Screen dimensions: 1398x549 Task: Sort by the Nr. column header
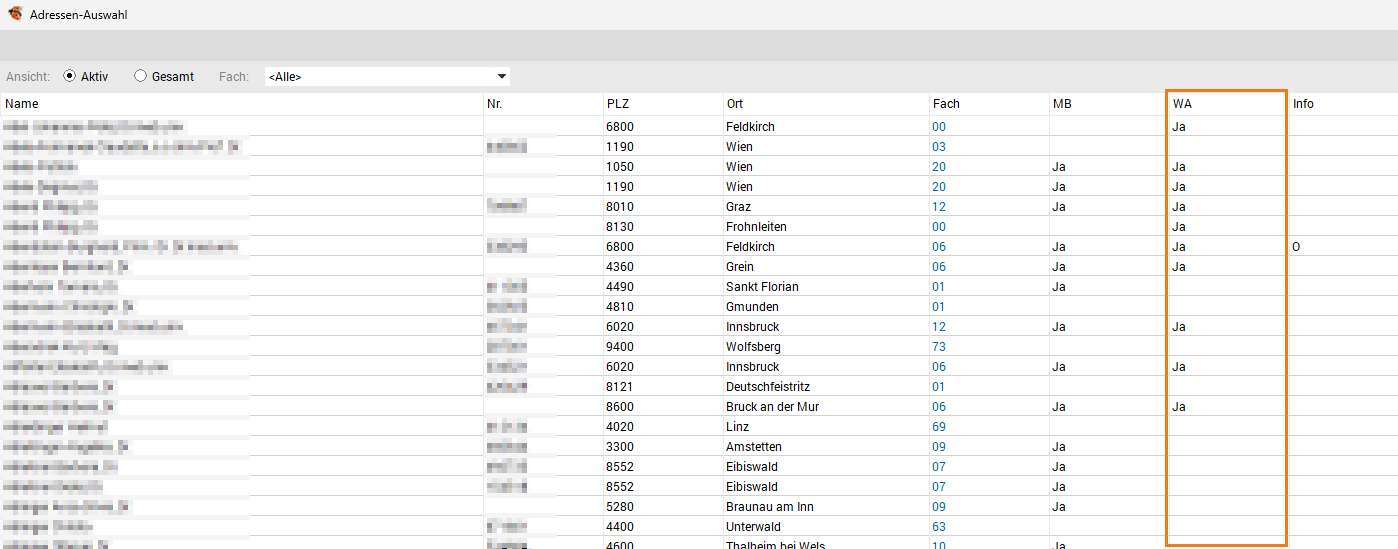point(495,104)
